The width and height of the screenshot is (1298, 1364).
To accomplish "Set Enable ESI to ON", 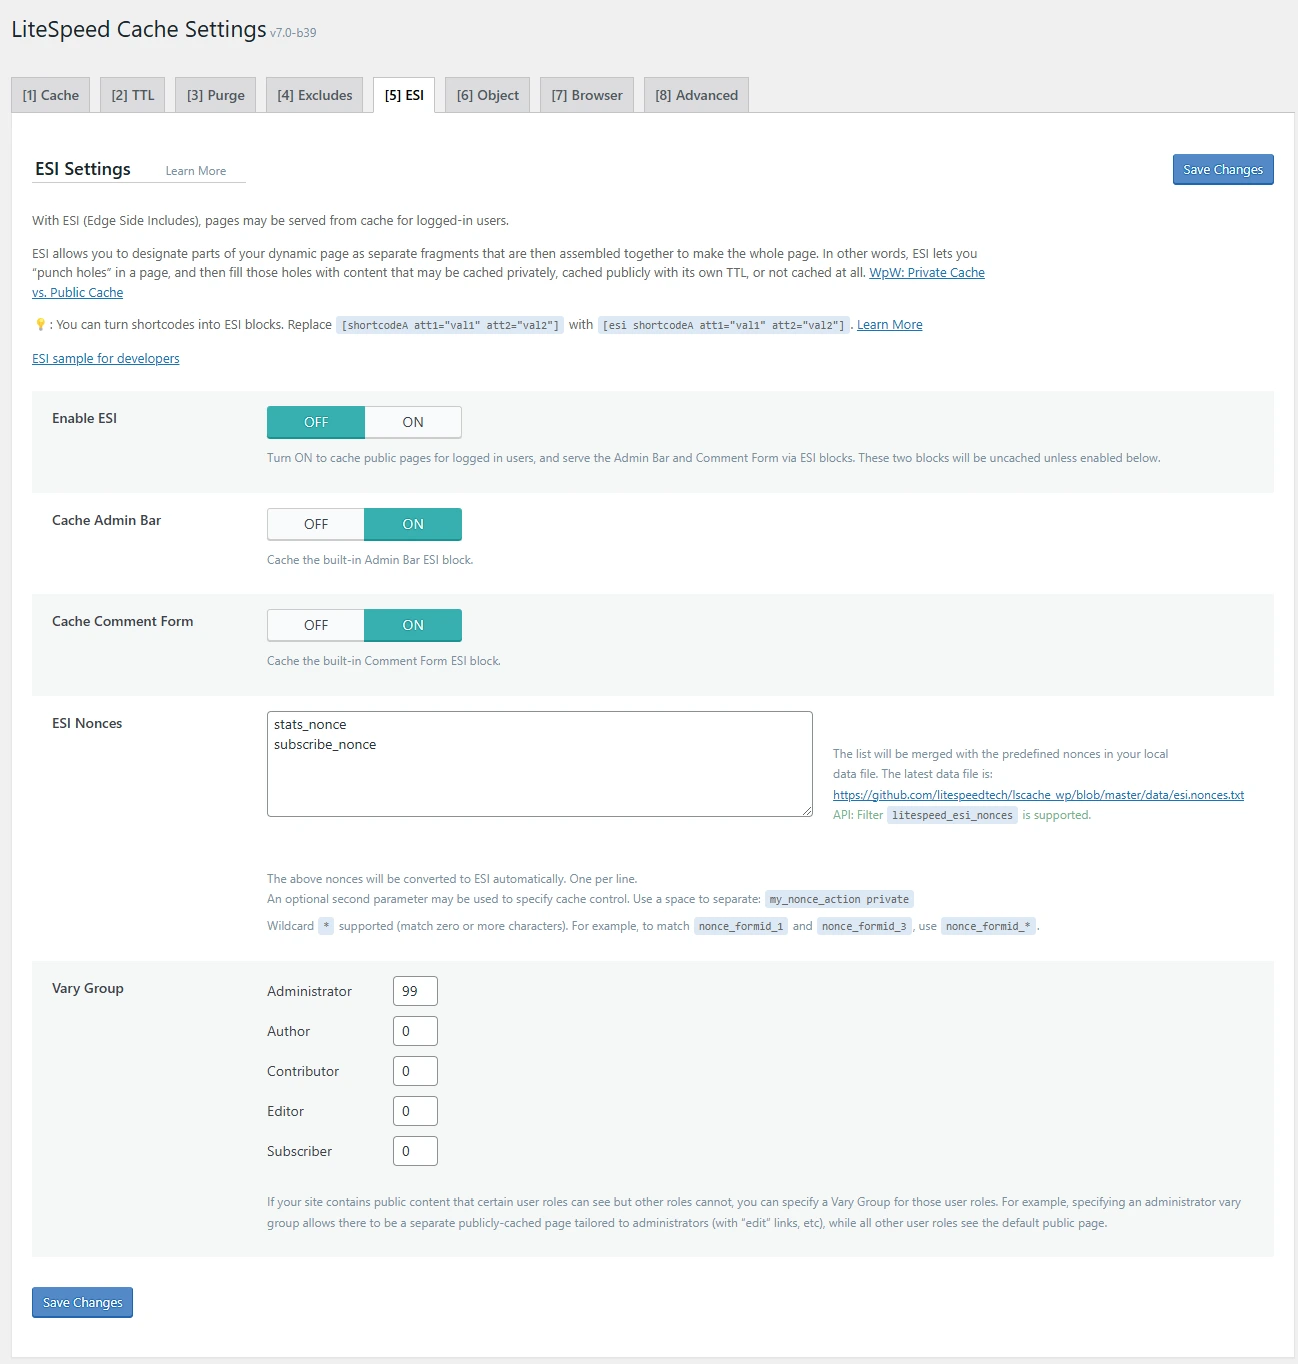I will (413, 422).
